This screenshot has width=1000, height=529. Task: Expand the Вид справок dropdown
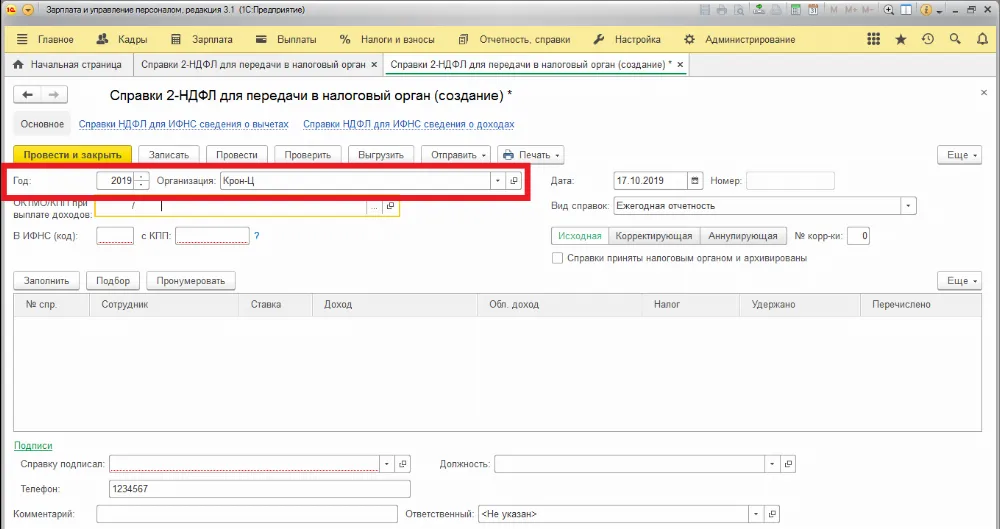click(908, 206)
